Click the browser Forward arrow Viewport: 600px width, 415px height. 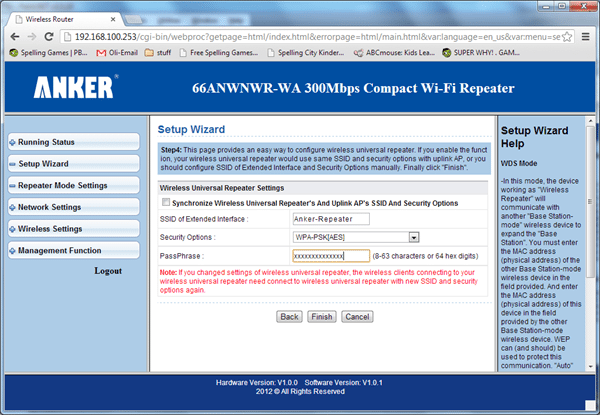point(32,37)
